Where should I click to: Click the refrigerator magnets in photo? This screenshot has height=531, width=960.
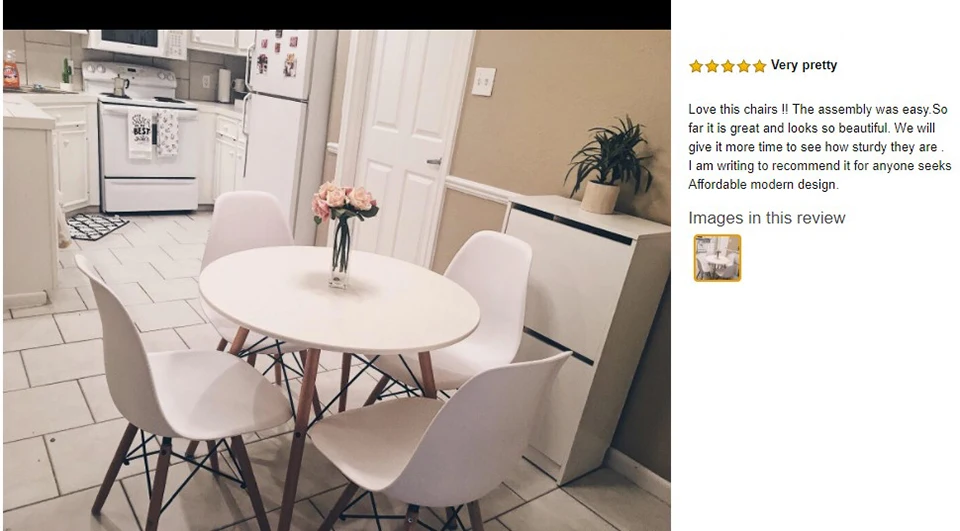(x=277, y=55)
